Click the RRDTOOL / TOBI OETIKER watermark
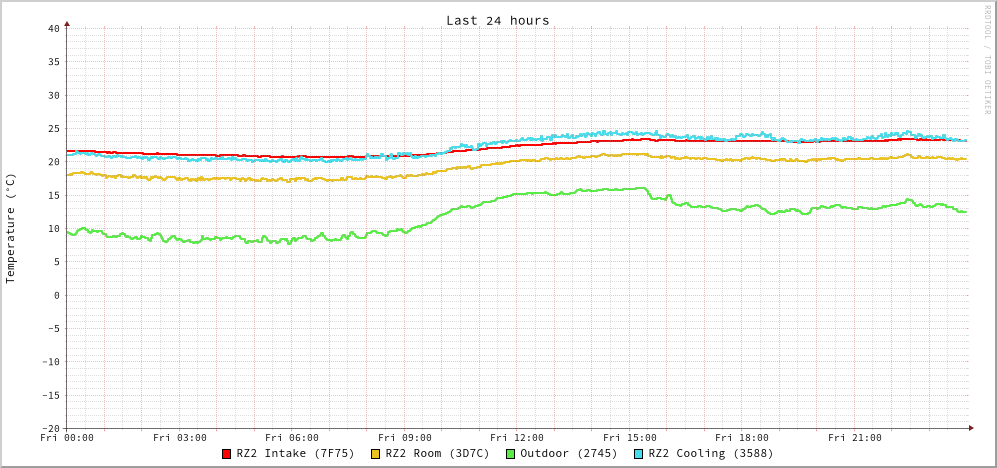The height and width of the screenshot is (468, 997). point(987,59)
